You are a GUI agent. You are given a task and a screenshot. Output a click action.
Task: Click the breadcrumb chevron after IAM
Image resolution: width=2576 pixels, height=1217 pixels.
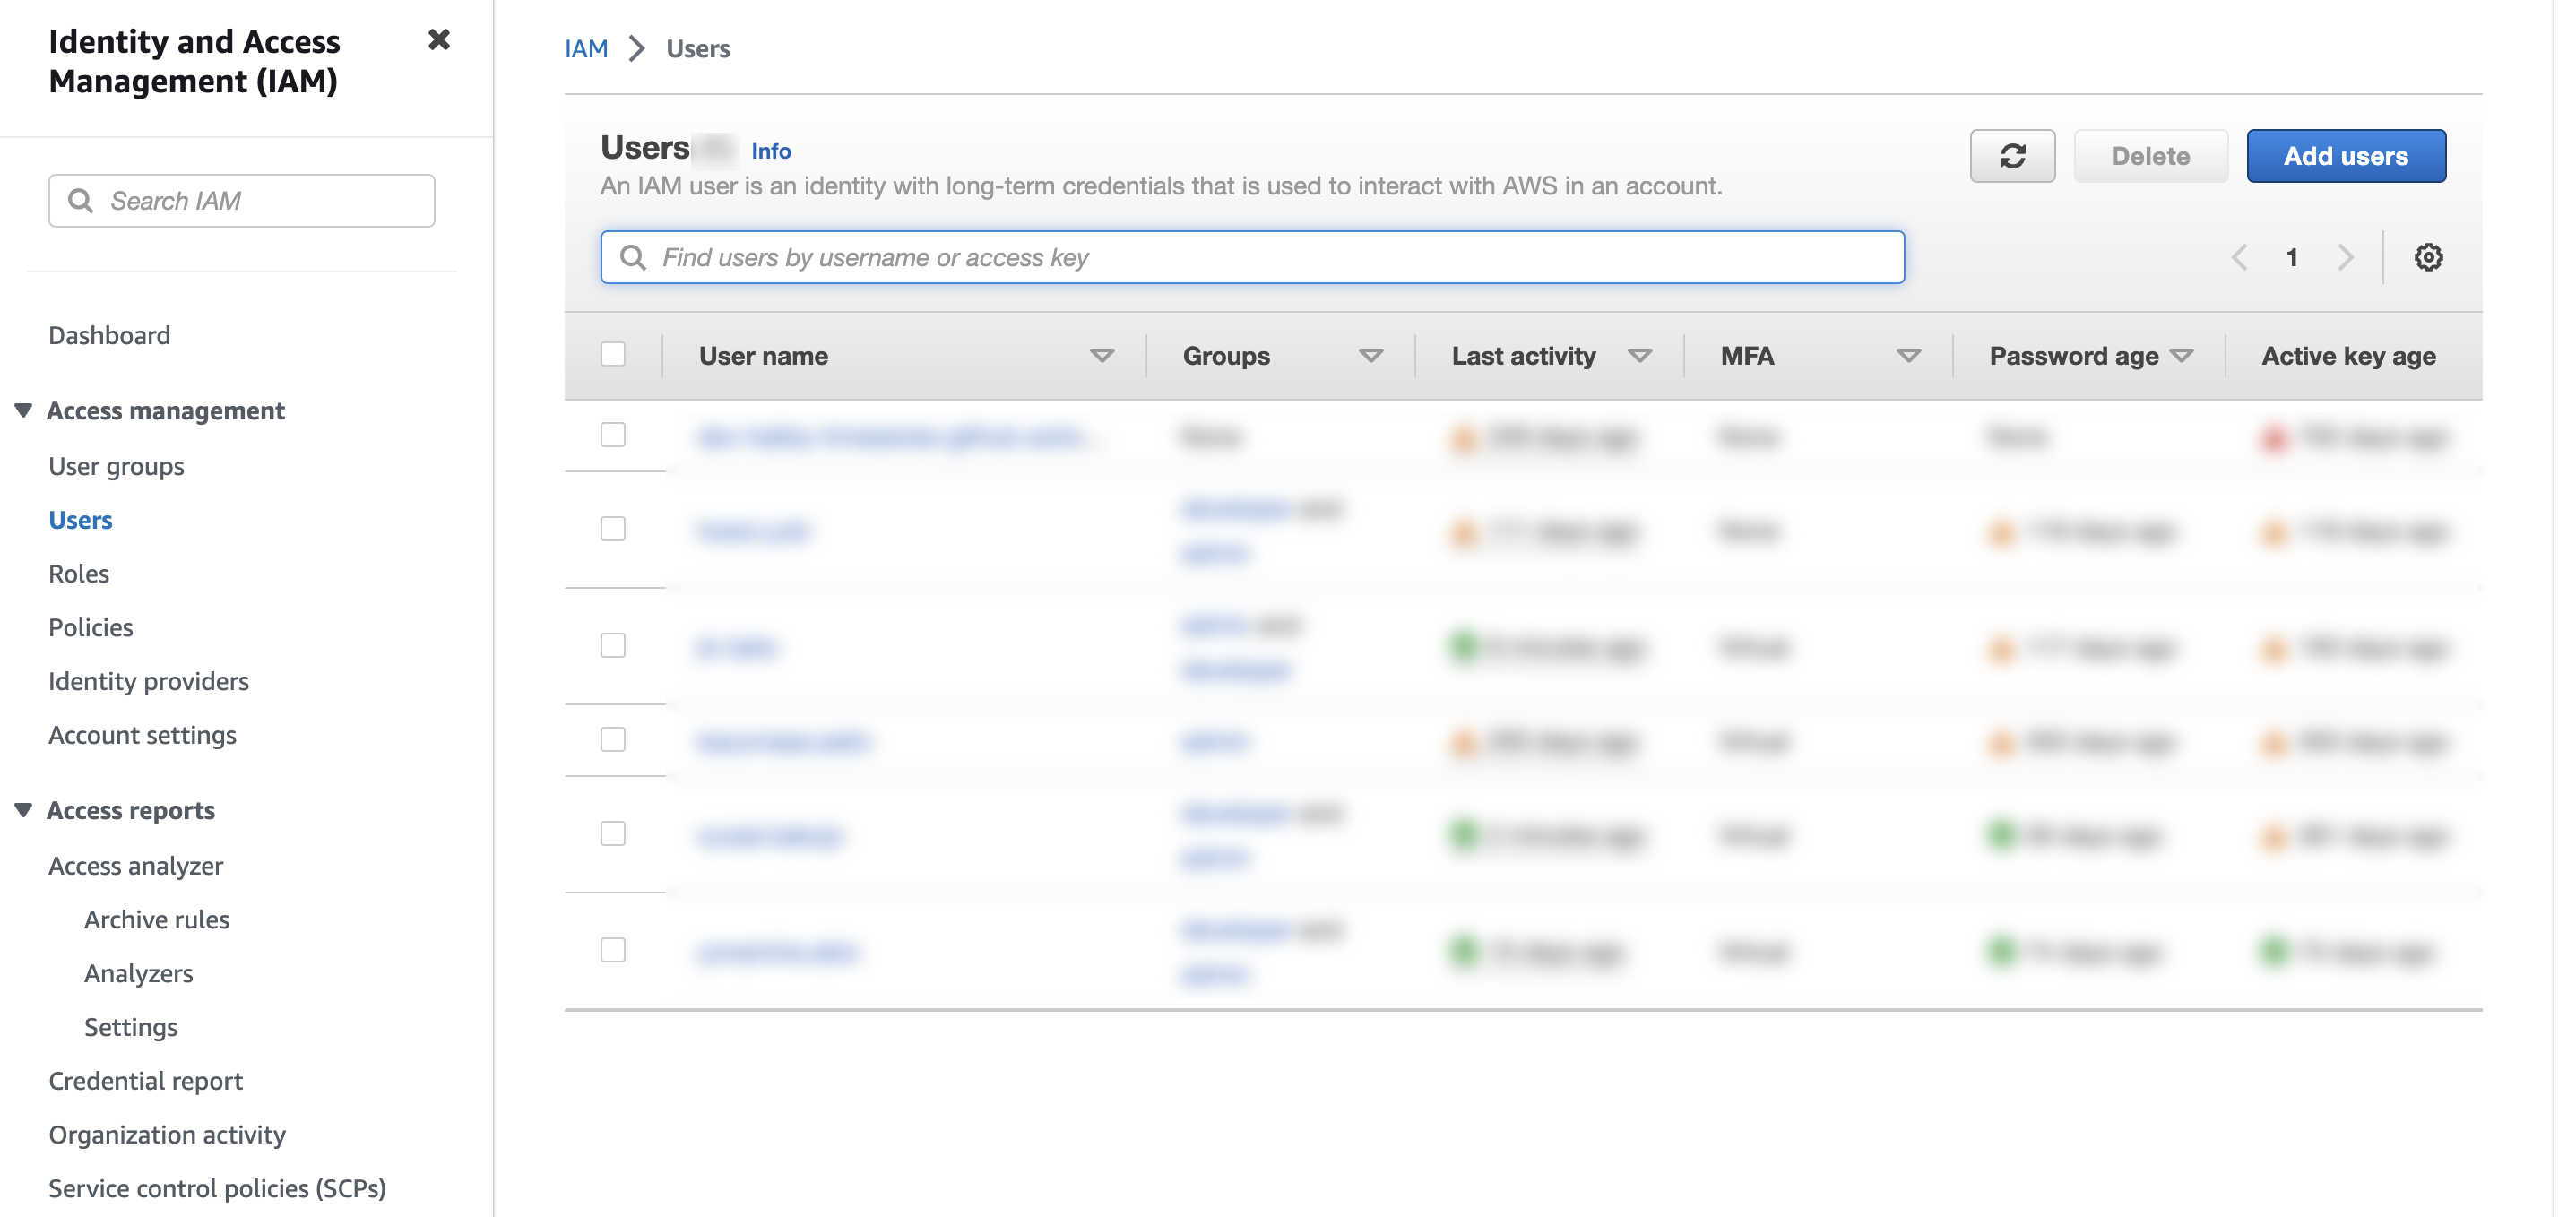[637, 49]
